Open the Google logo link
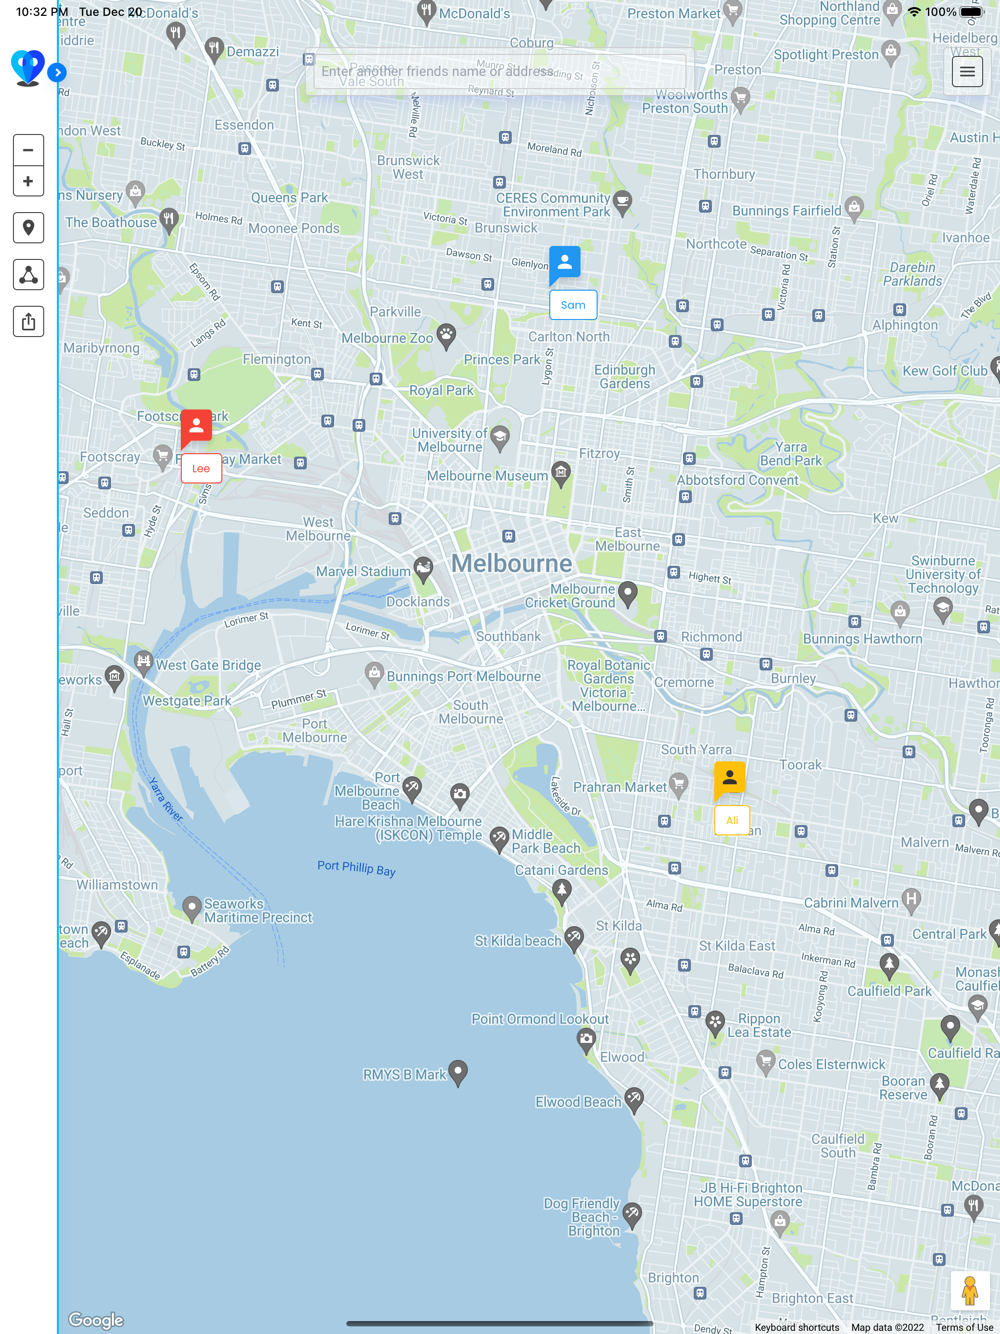 point(96,1320)
